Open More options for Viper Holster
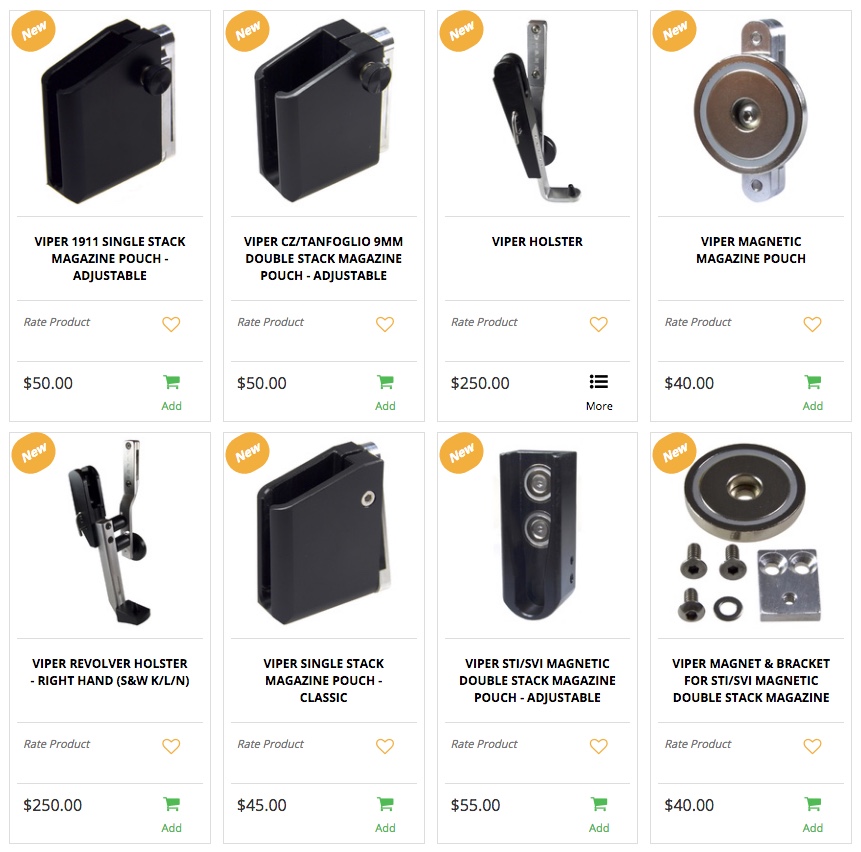Image resolution: width=861 pixels, height=852 pixels. tap(599, 393)
